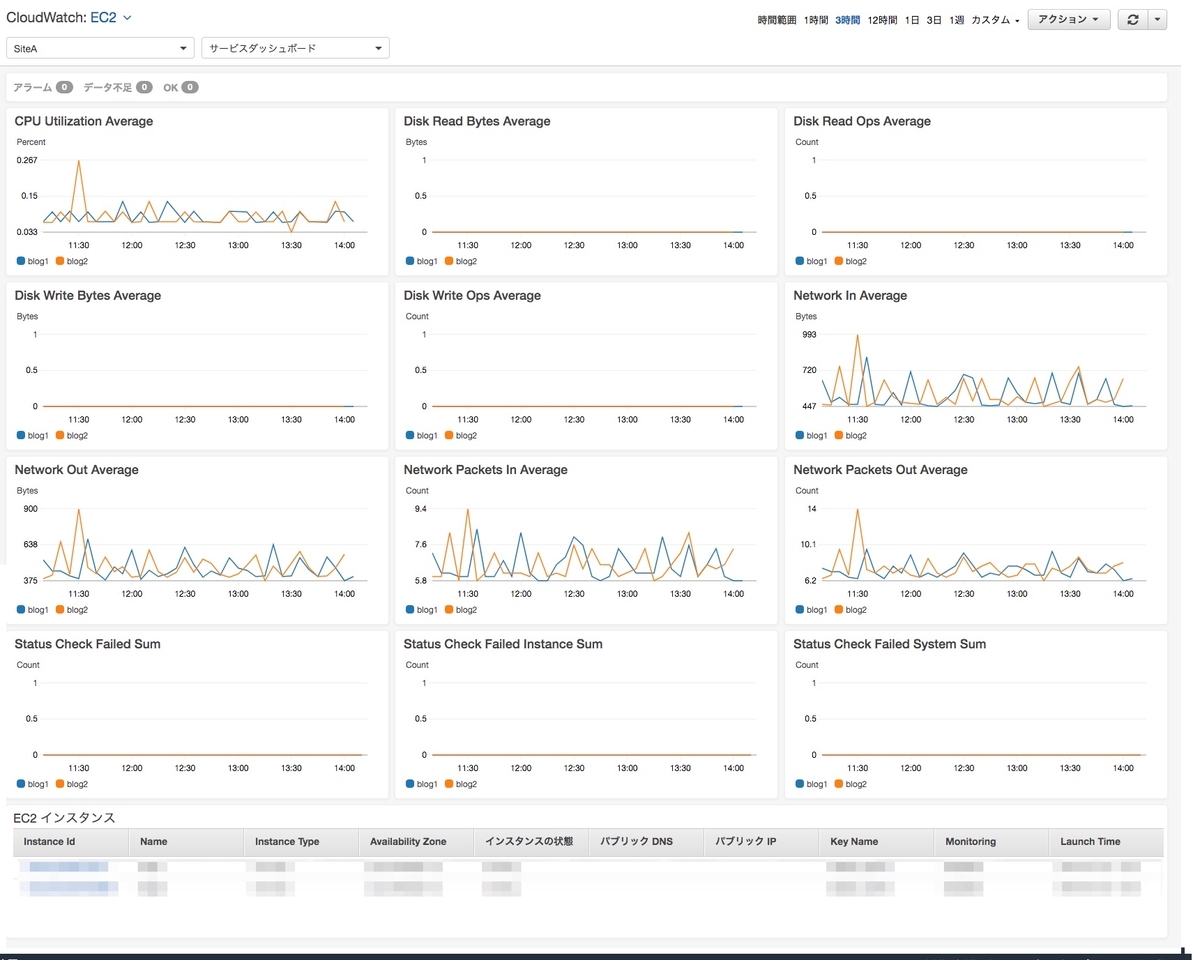This screenshot has height=960, width=1200.
Task: Sort table by インスタンスの状態 column
Action: [531, 842]
